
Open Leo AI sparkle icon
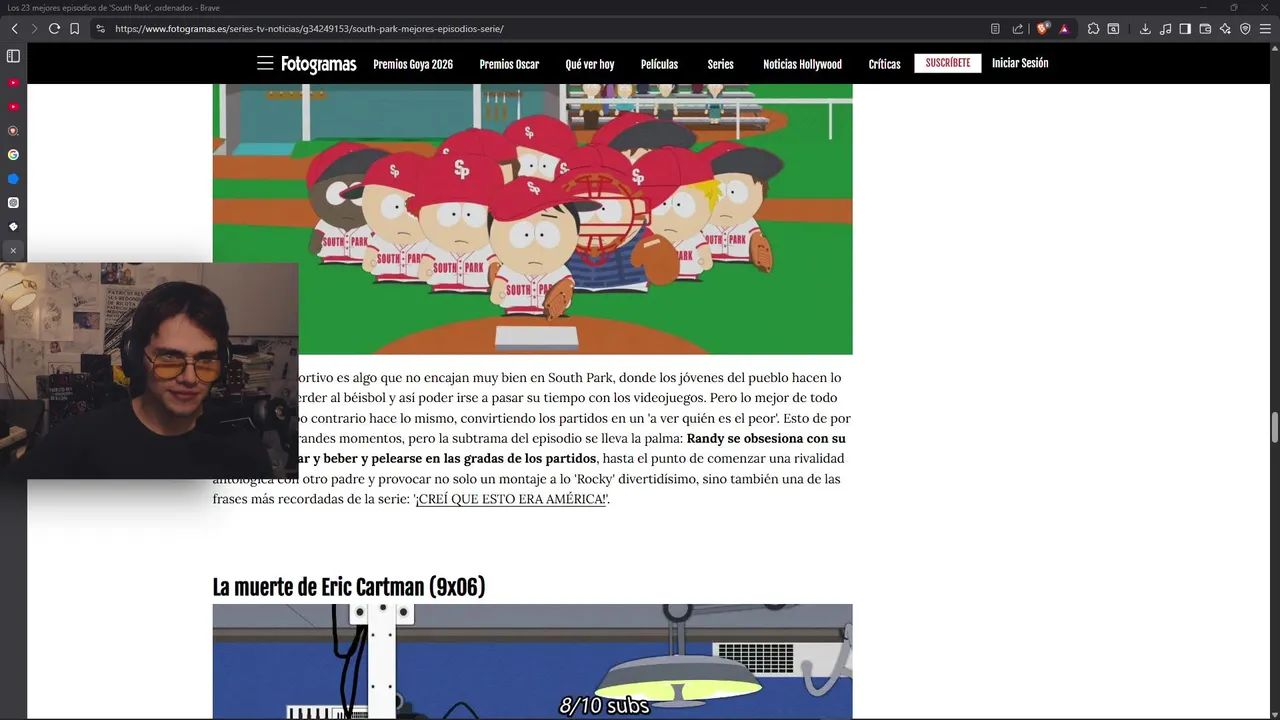coord(1225,29)
